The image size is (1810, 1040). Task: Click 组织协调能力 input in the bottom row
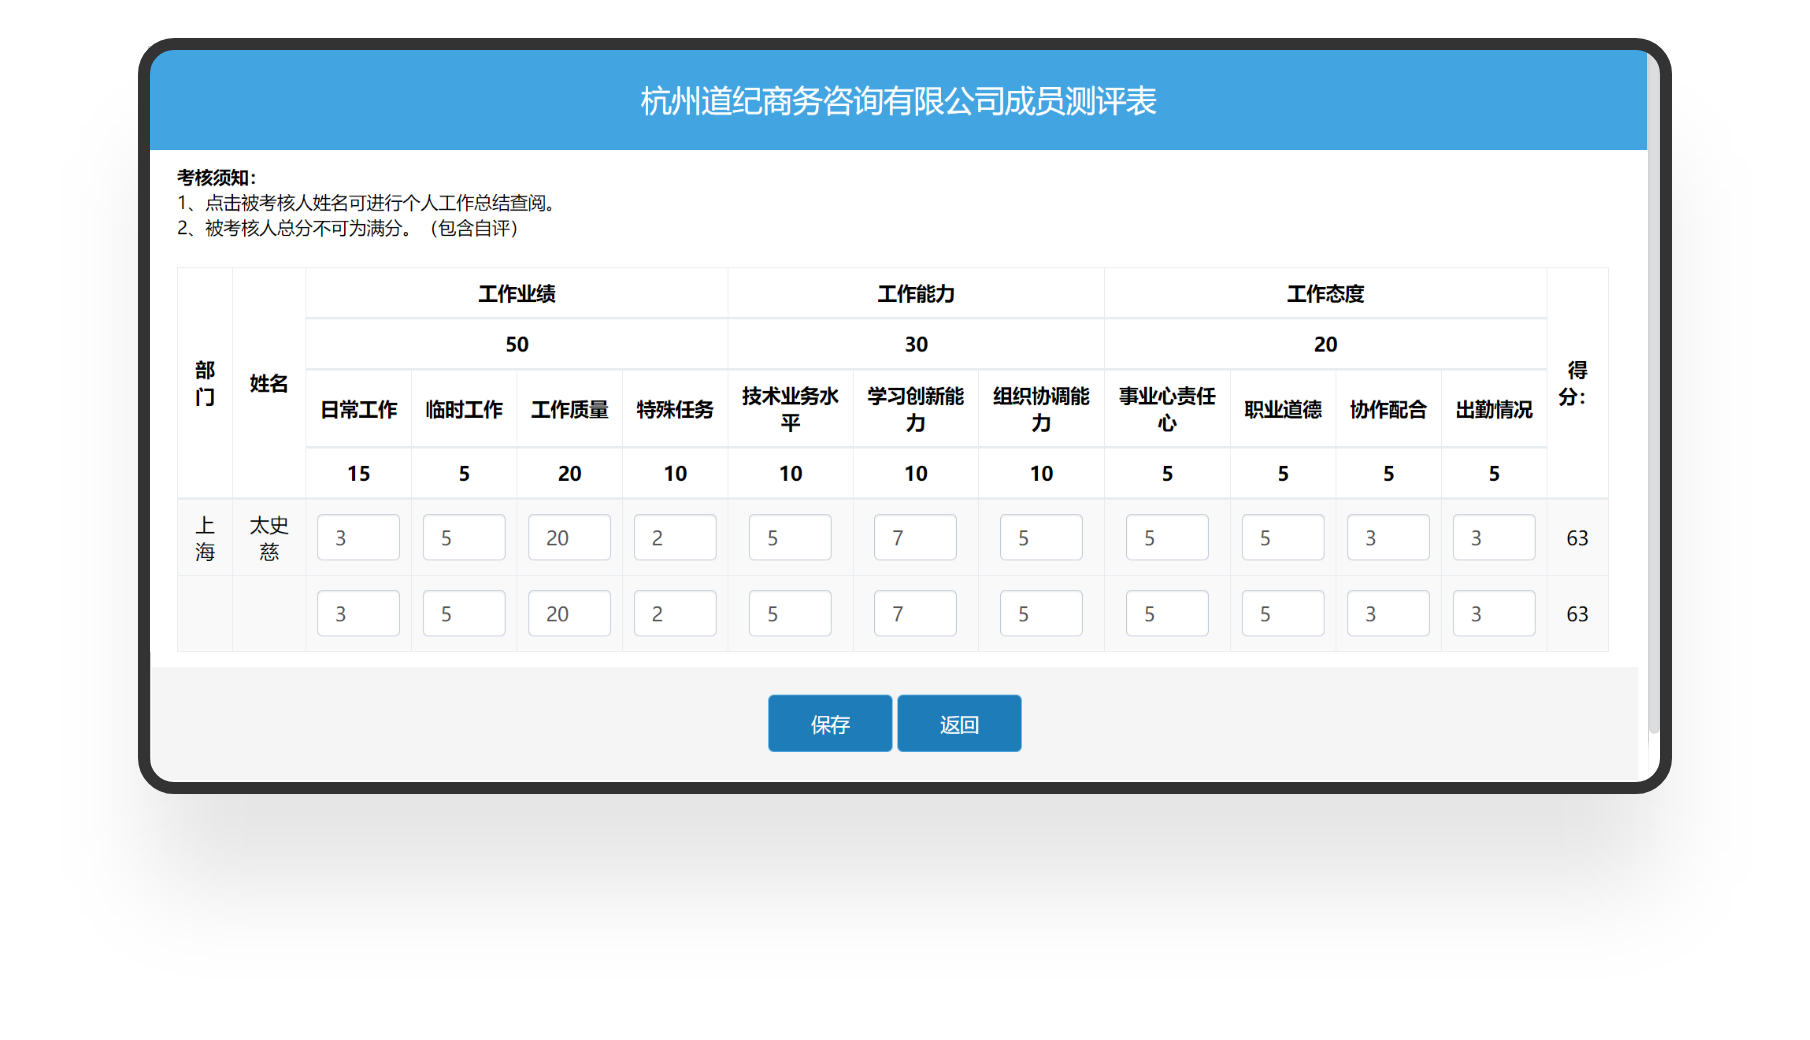(x=1041, y=614)
